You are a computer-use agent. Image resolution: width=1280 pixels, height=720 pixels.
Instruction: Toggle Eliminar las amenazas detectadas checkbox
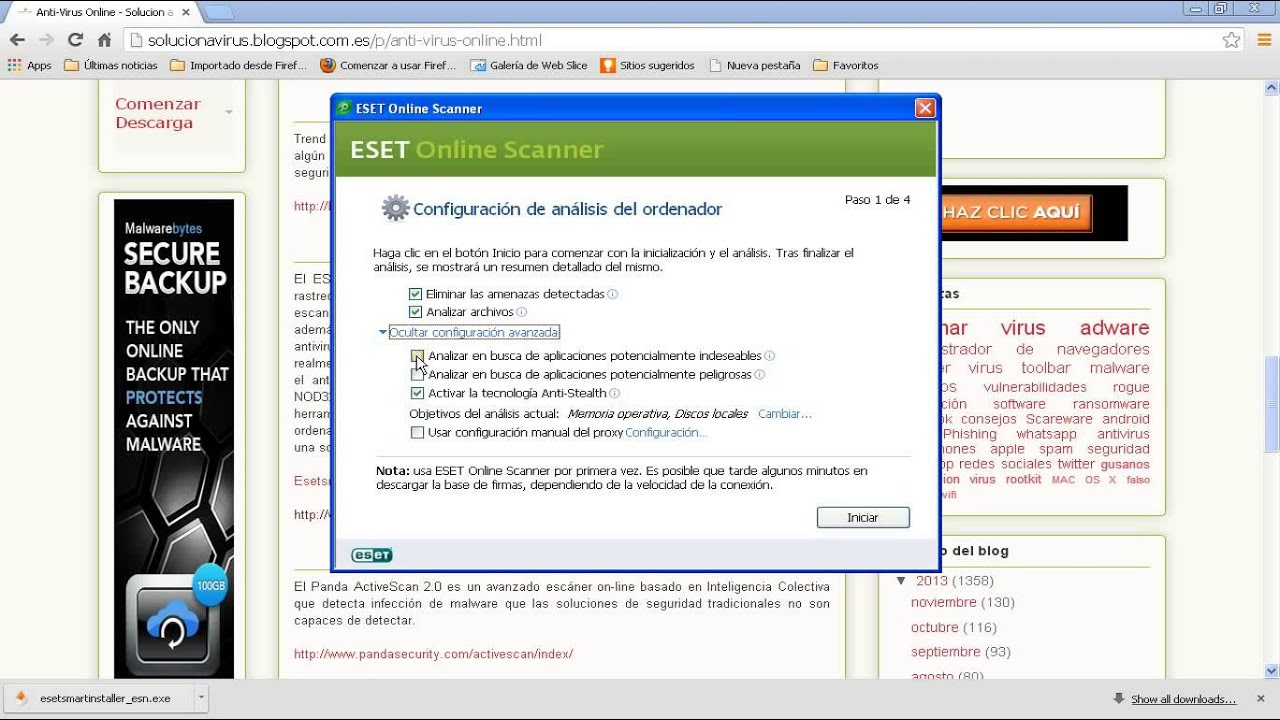point(416,294)
